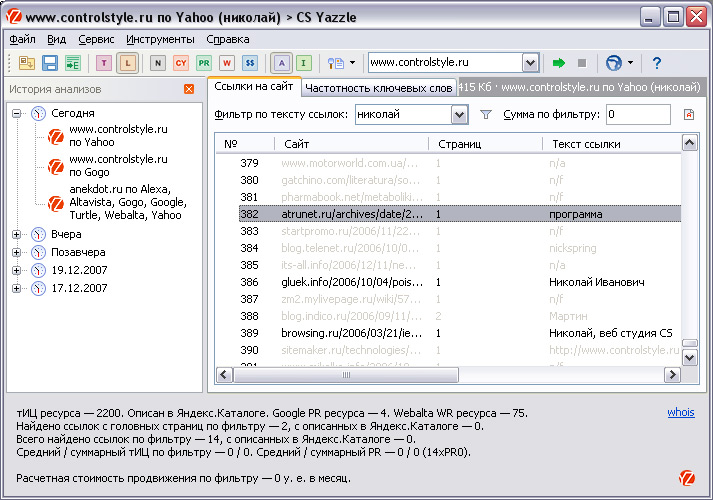Image resolution: width=713 pixels, height=500 pixels.
Task: Select www.controlstyle.ru по Gogo history item
Action: 118,165
